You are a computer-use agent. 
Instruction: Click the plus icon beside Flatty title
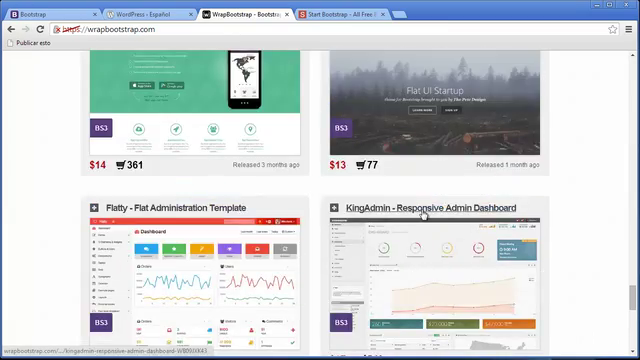tap(94, 208)
